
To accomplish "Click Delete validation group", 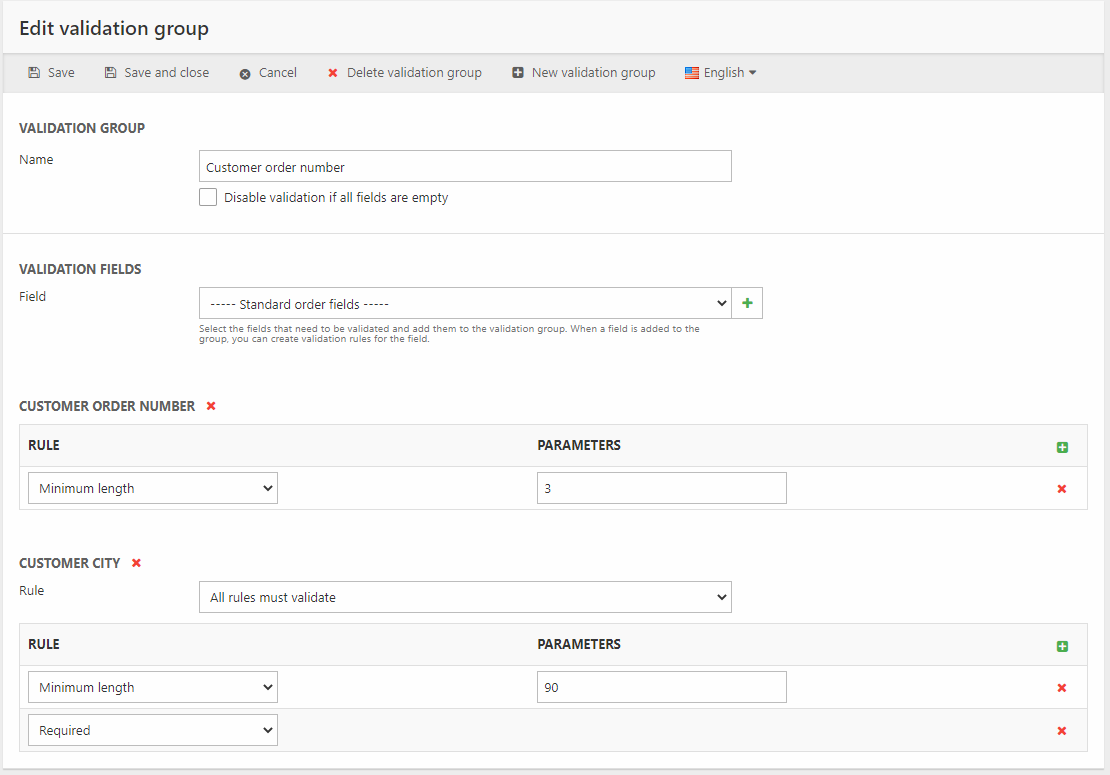I will (x=405, y=73).
